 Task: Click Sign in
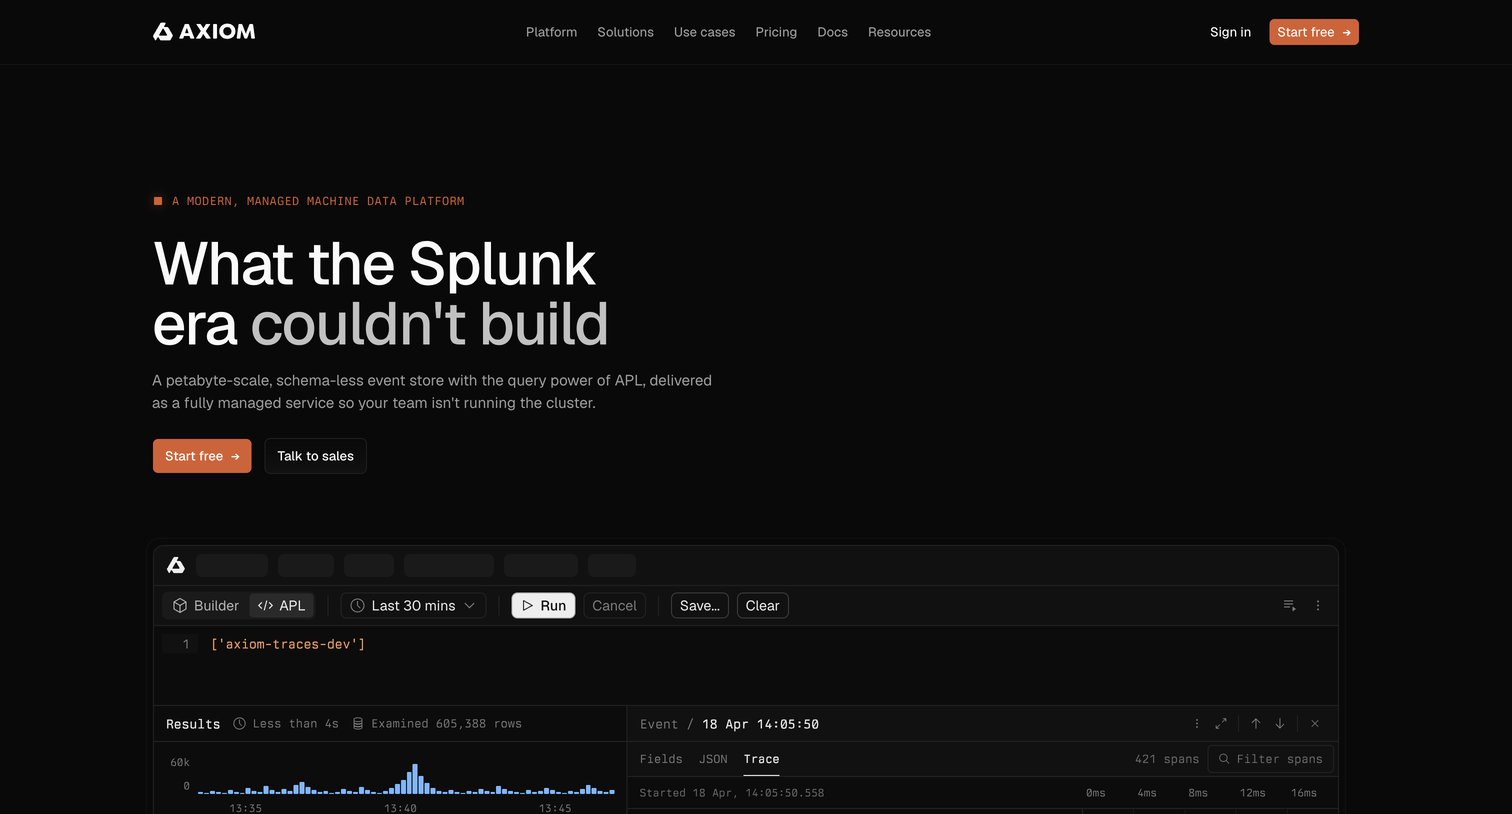tap(1230, 32)
